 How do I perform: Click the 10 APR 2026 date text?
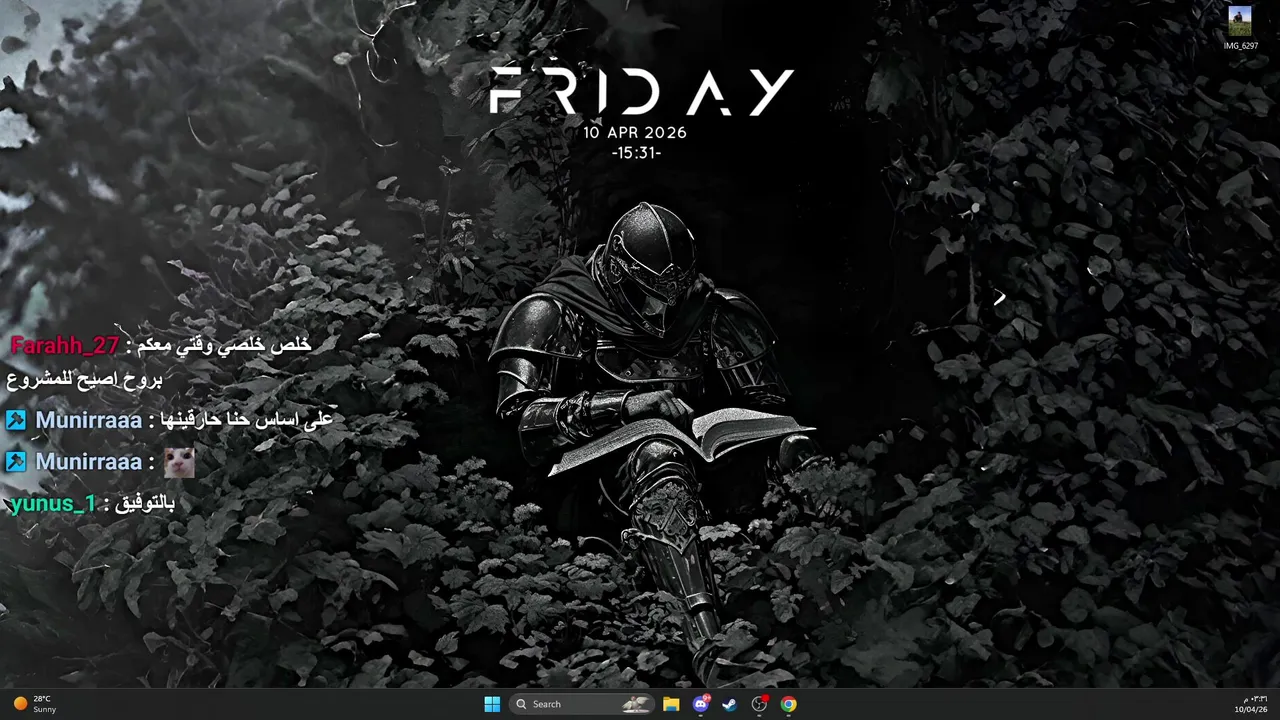635,132
